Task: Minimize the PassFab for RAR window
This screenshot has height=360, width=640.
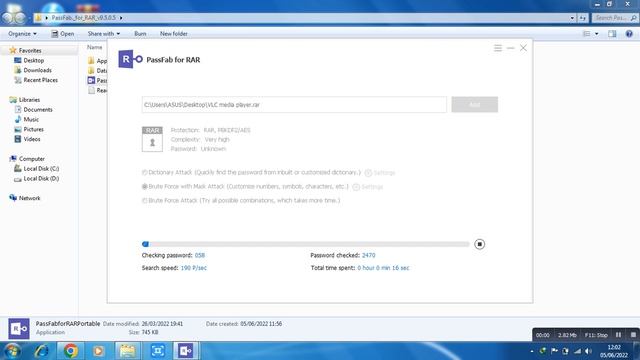Action: [510, 48]
